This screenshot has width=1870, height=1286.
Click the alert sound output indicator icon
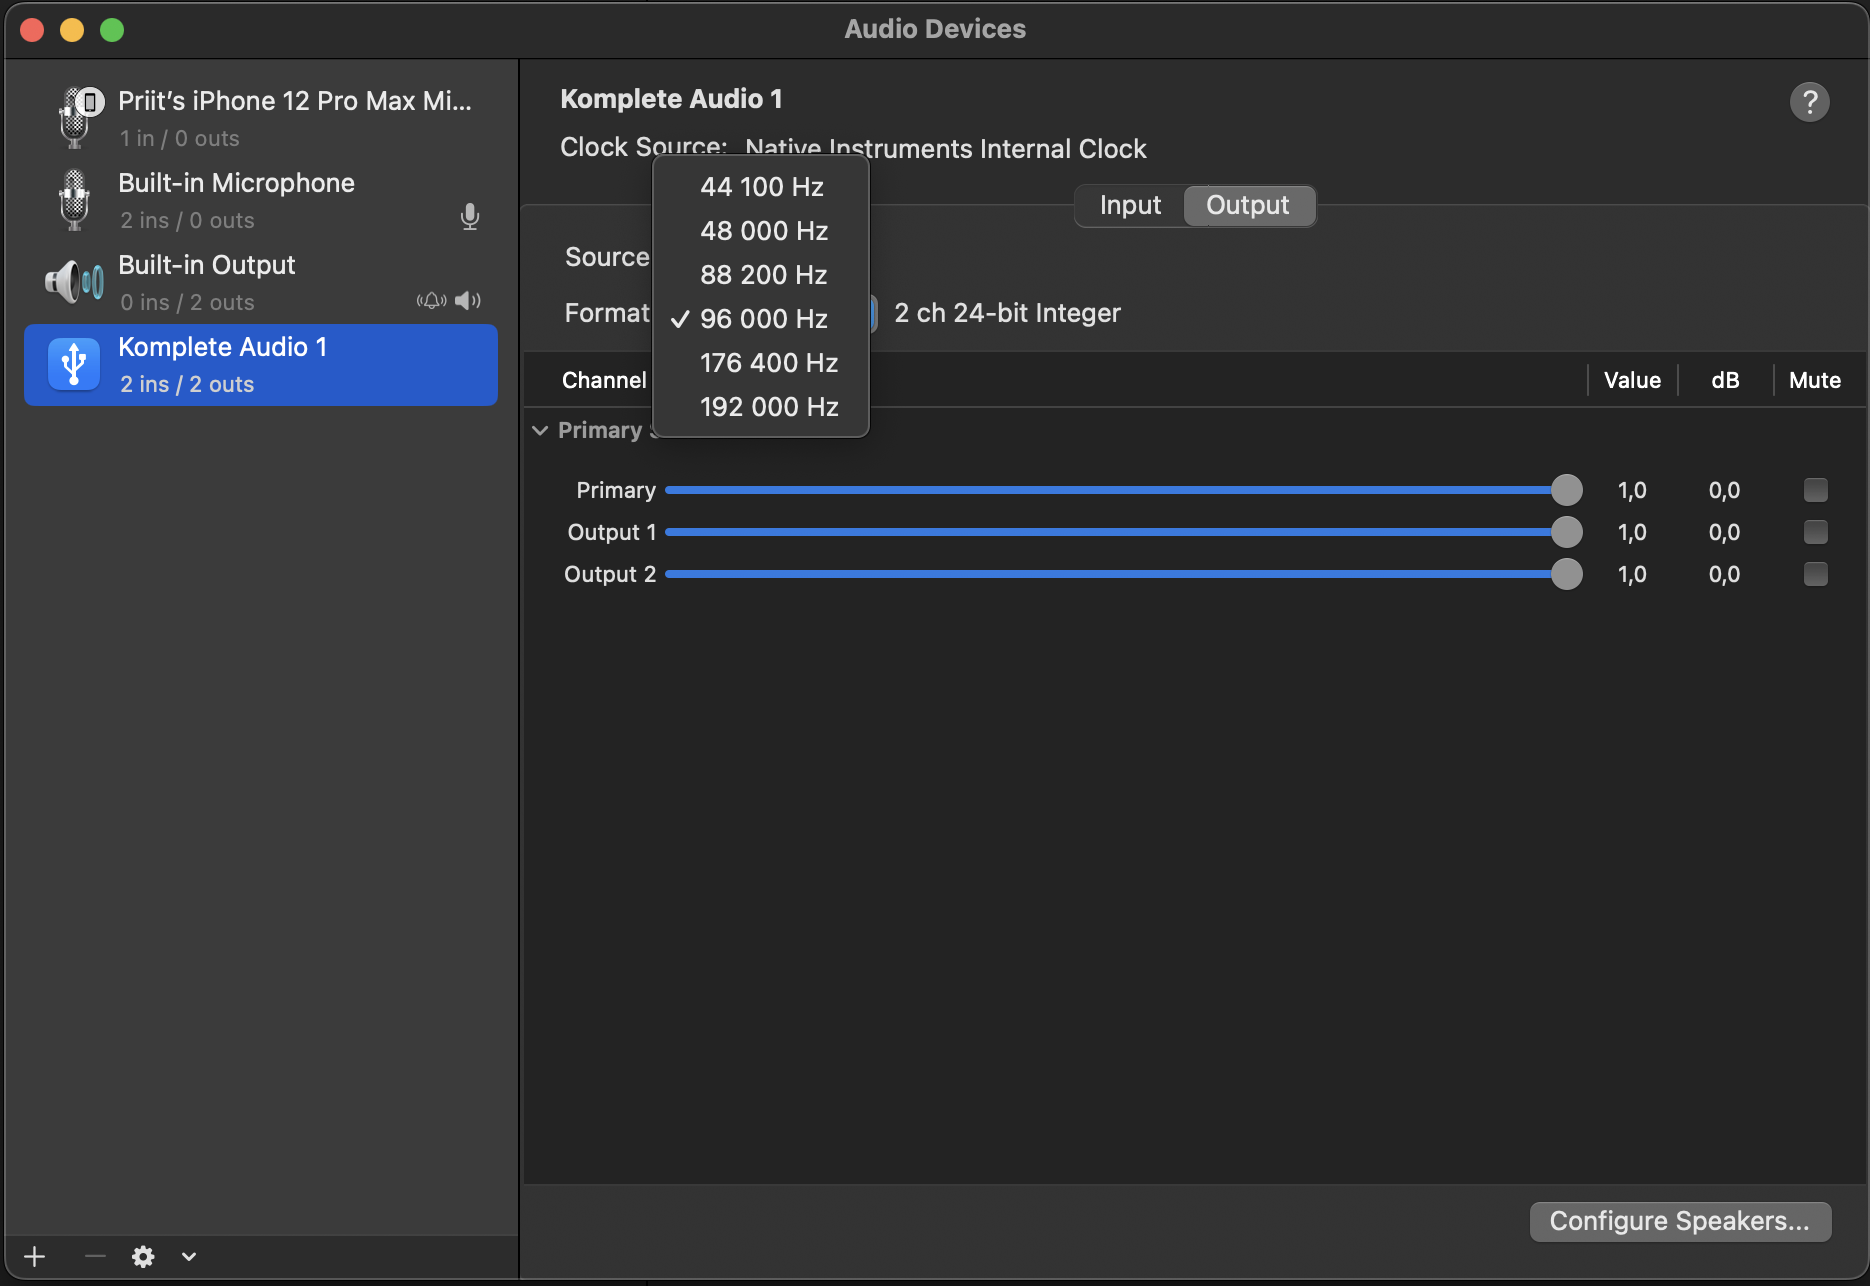tap(432, 301)
